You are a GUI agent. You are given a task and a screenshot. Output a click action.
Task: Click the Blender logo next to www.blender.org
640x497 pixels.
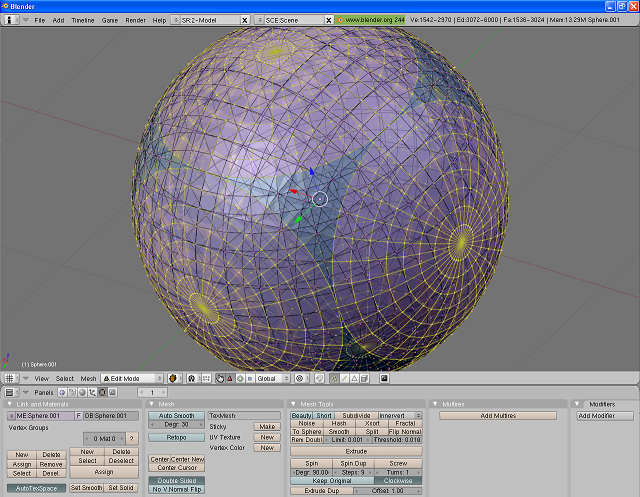tap(340, 20)
